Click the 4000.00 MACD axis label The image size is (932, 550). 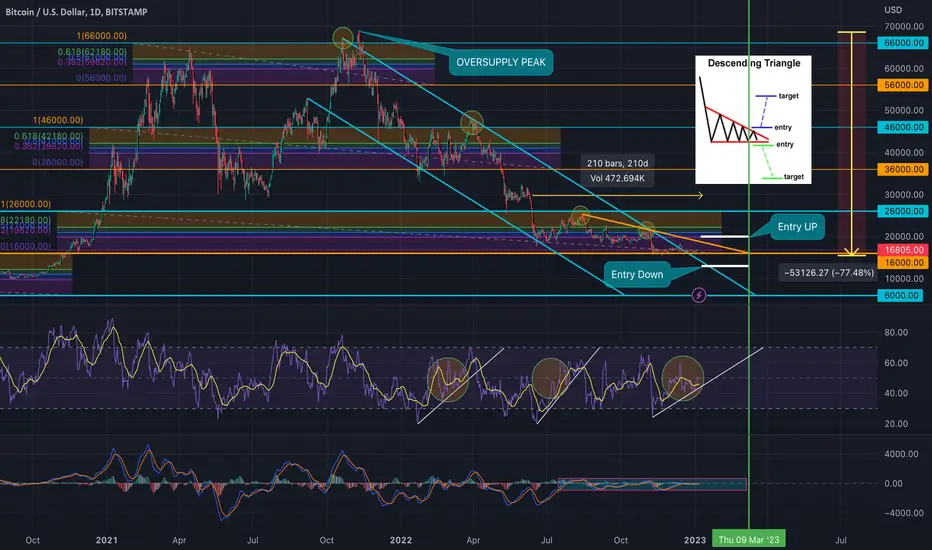click(x=901, y=454)
